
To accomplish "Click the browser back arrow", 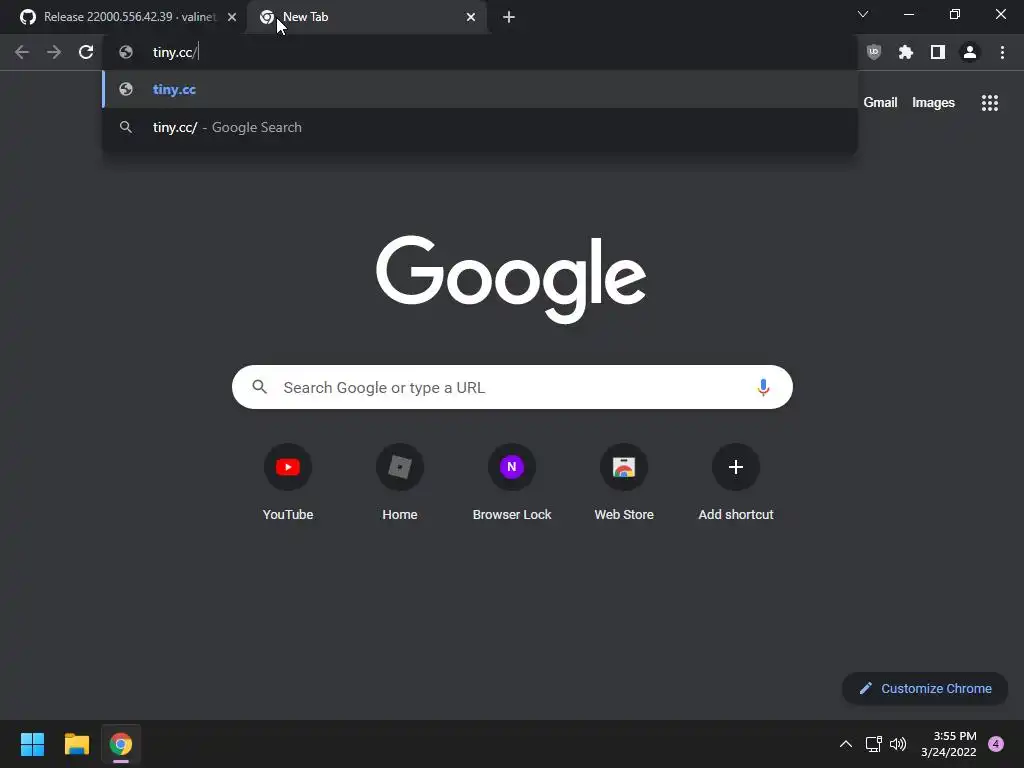I will [22, 52].
